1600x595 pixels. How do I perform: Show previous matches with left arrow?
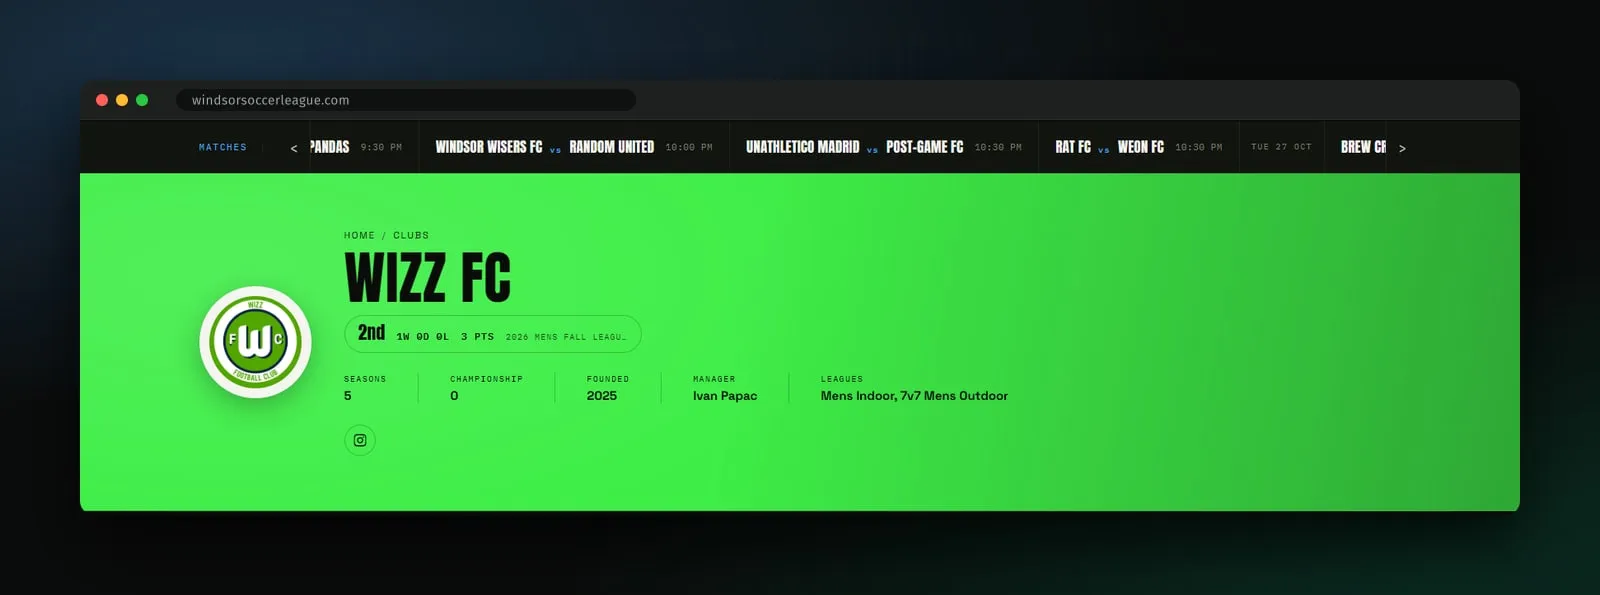294,148
